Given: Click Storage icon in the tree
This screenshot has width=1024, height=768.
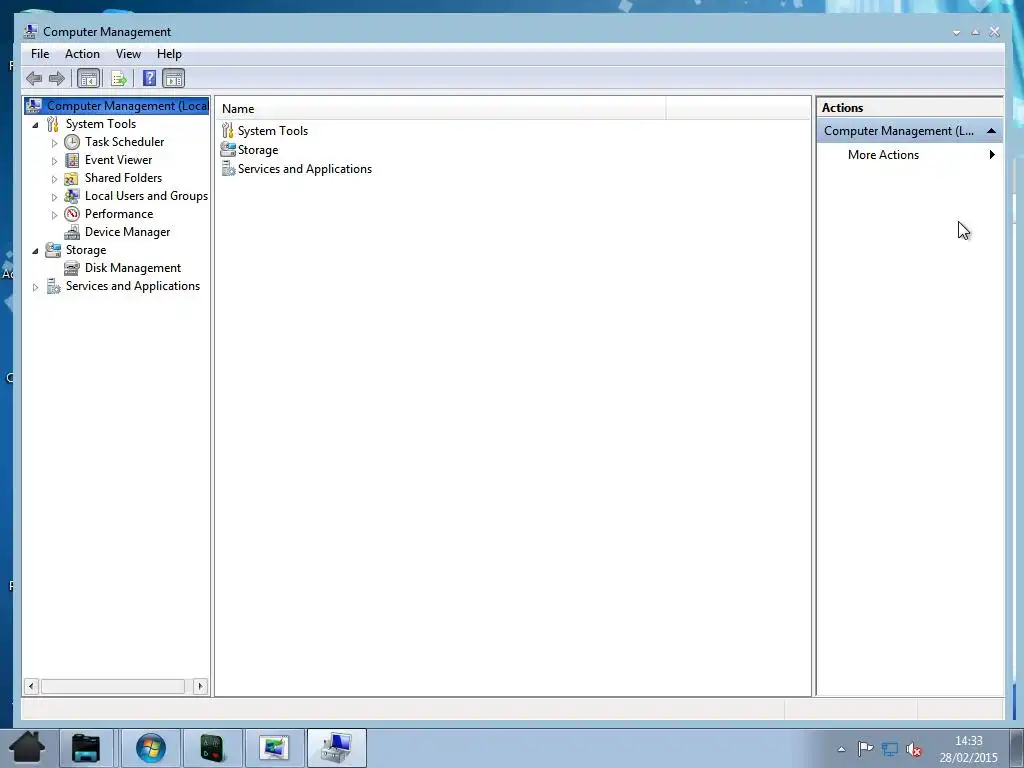Looking at the screenshot, I should click(x=53, y=250).
